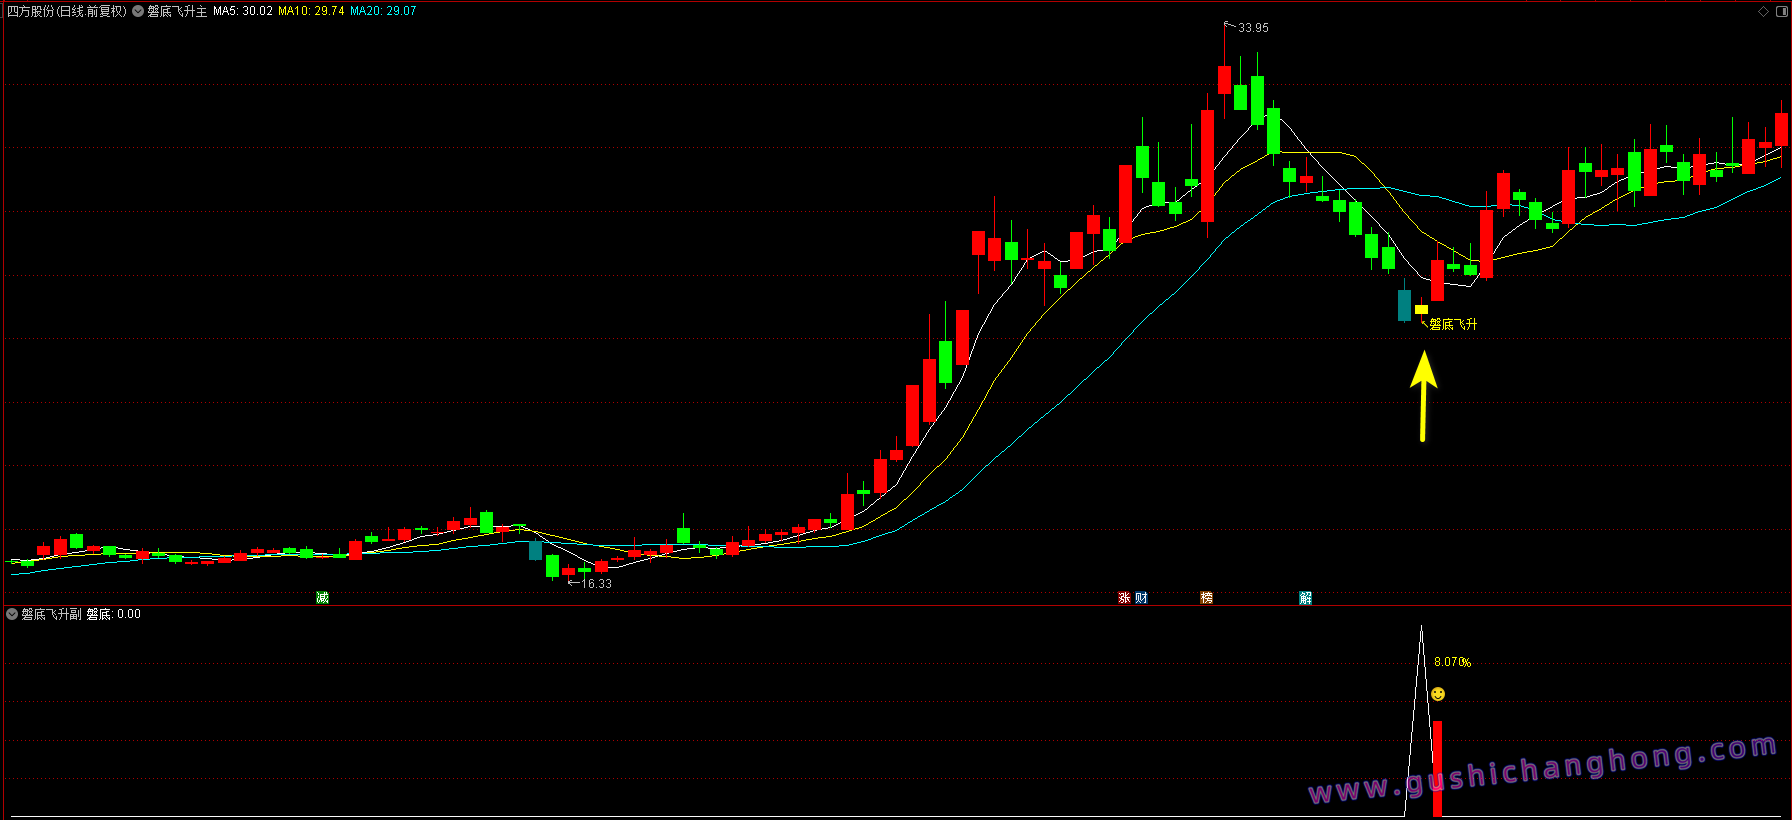Click the large yellow up arrow annotation
Image resolution: width=1792 pixels, height=820 pixels.
pos(1423,395)
